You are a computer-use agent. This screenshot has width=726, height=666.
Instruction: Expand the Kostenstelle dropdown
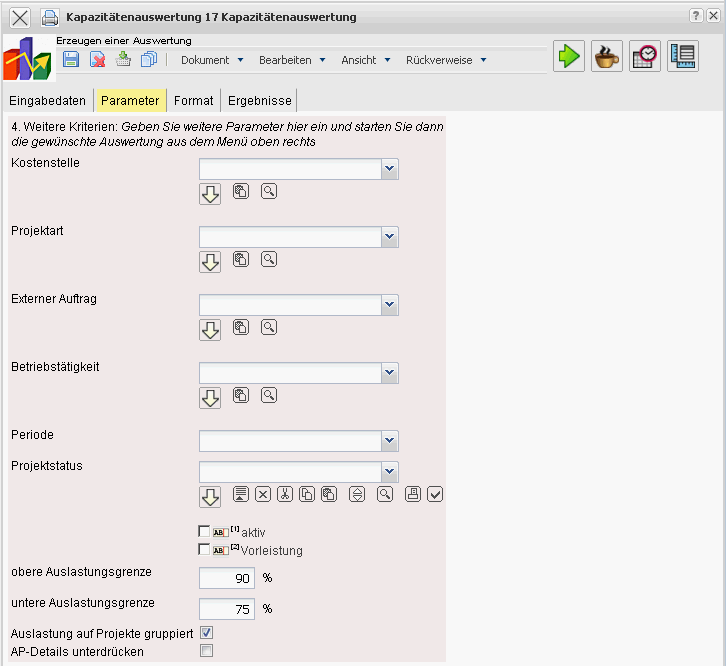[390, 169]
